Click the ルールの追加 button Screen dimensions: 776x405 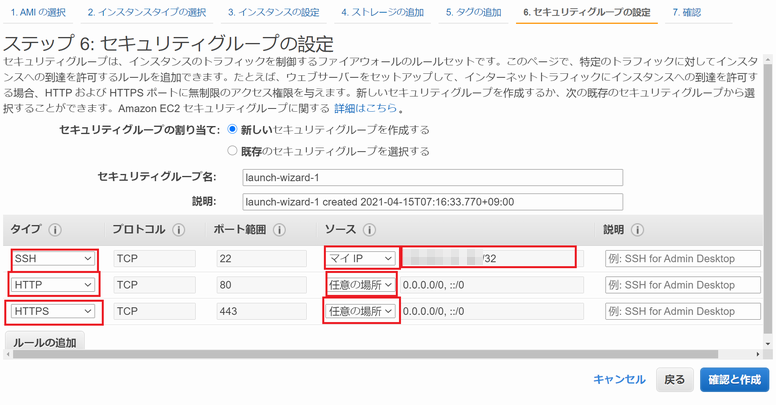pos(45,341)
